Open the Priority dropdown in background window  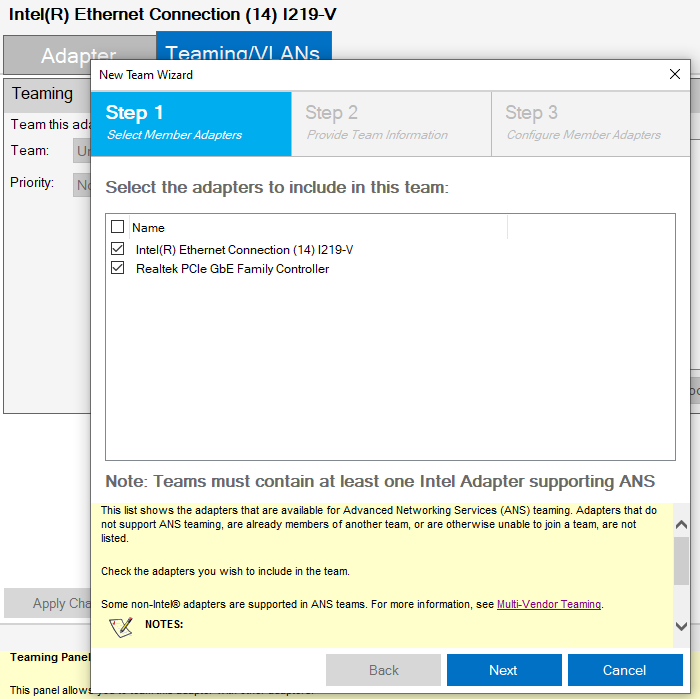click(82, 185)
